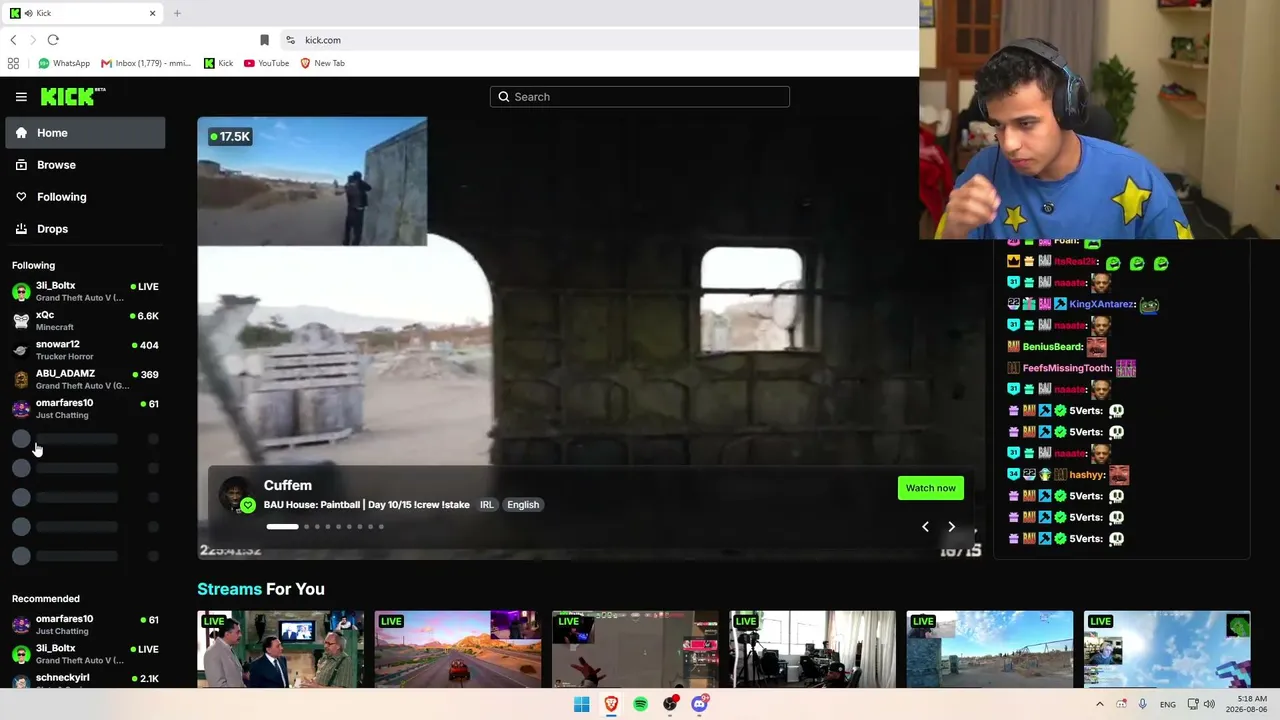The height and width of the screenshot is (720, 1280).
Task: Click the Watch now button
Action: (x=931, y=488)
